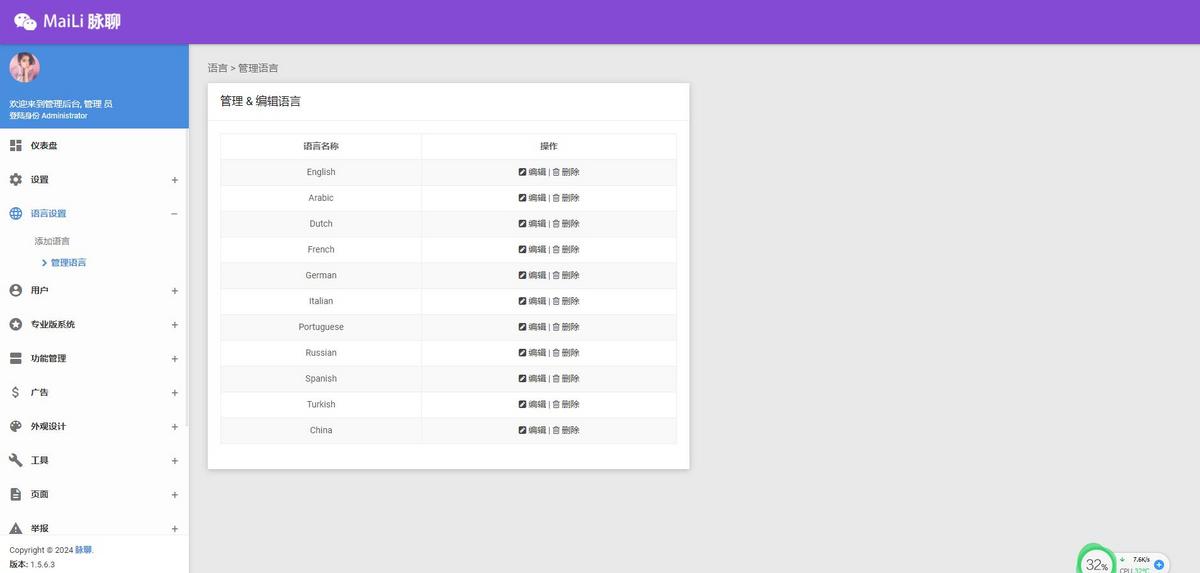1200x573 pixels.
Task: Click the trash icon for Portuguese
Action: pyautogui.click(x=556, y=327)
